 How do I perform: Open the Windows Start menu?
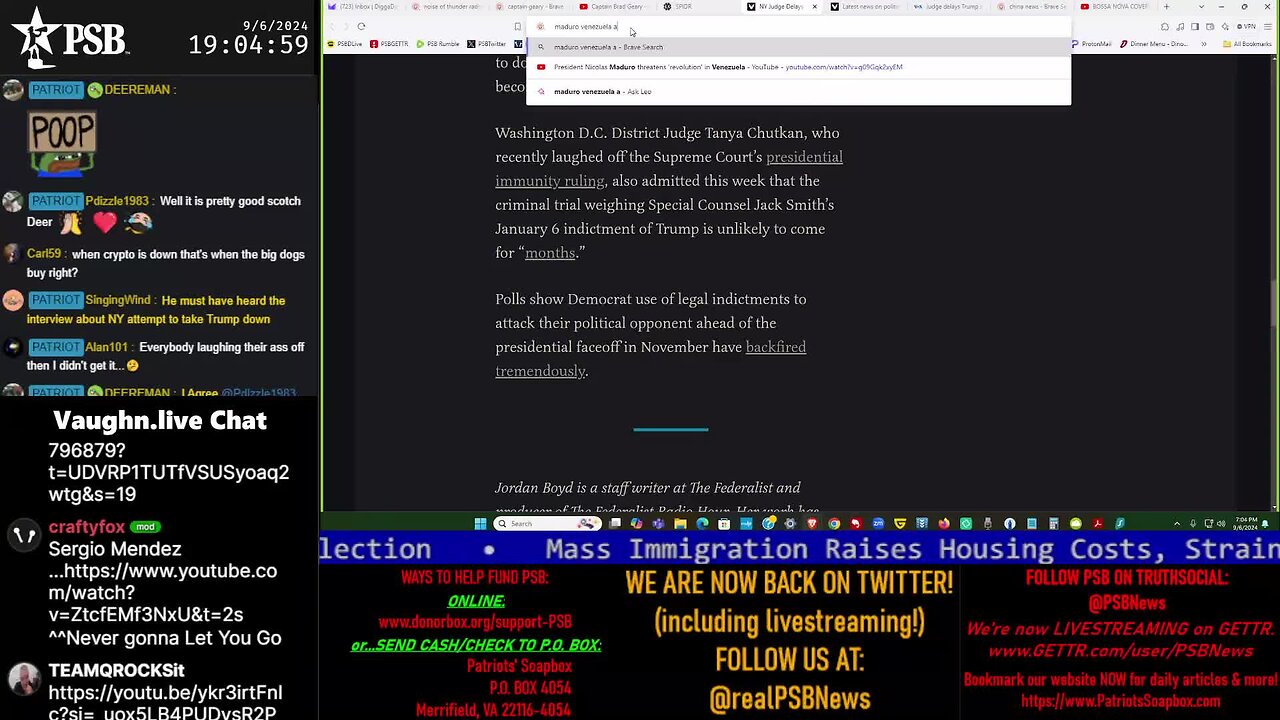pos(479,524)
